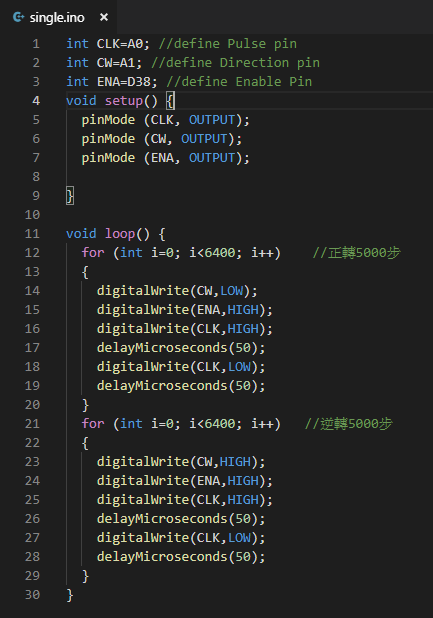Click the comment 逆轉5000步
The image size is (433, 618).
[x=349, y=424]
